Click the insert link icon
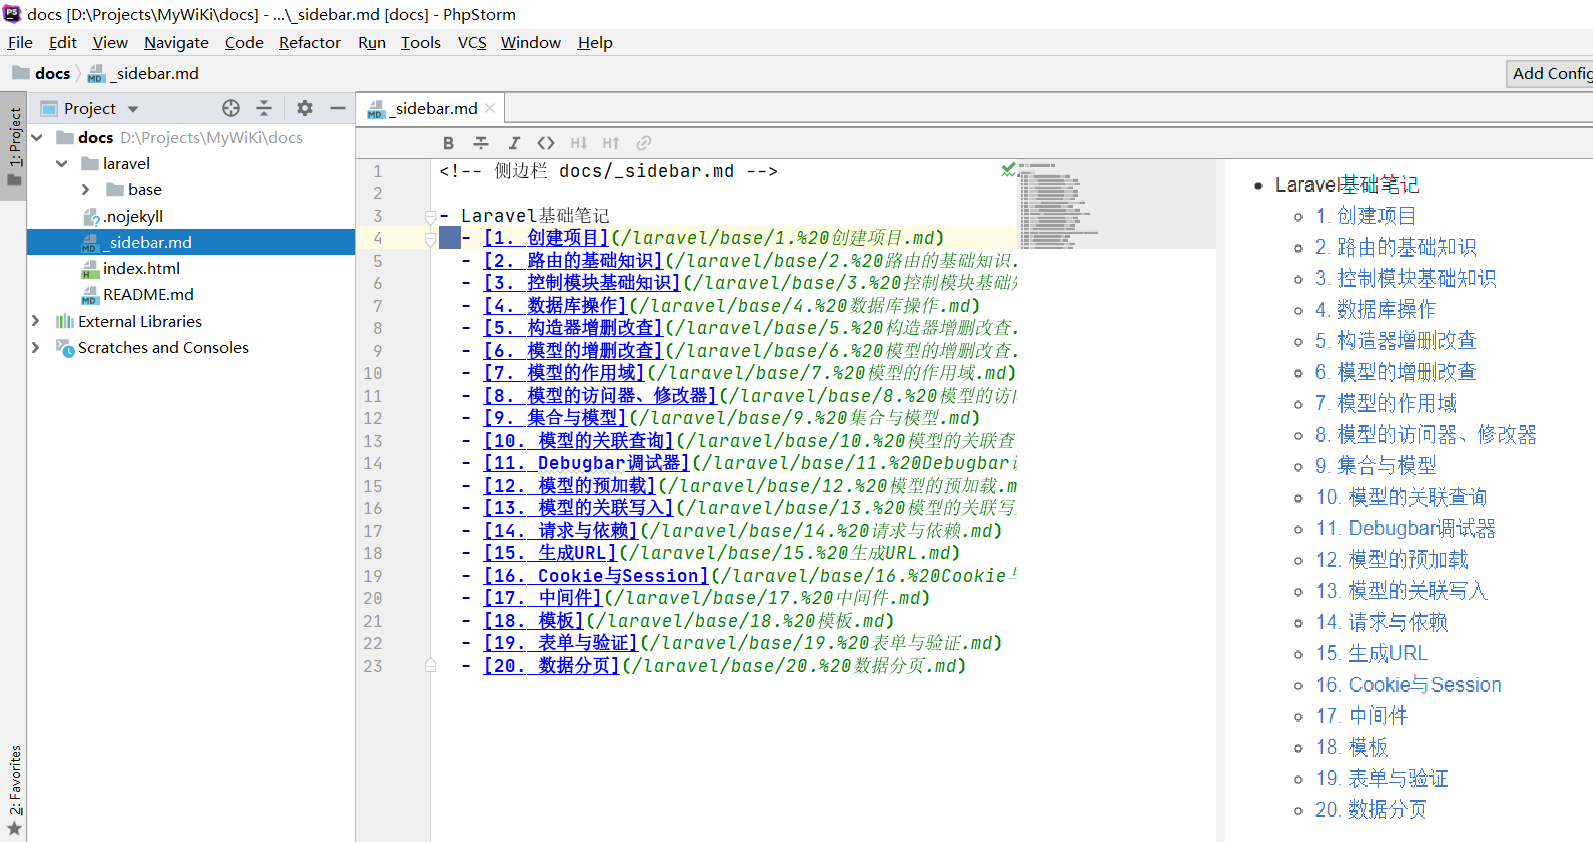 point(644,143)
